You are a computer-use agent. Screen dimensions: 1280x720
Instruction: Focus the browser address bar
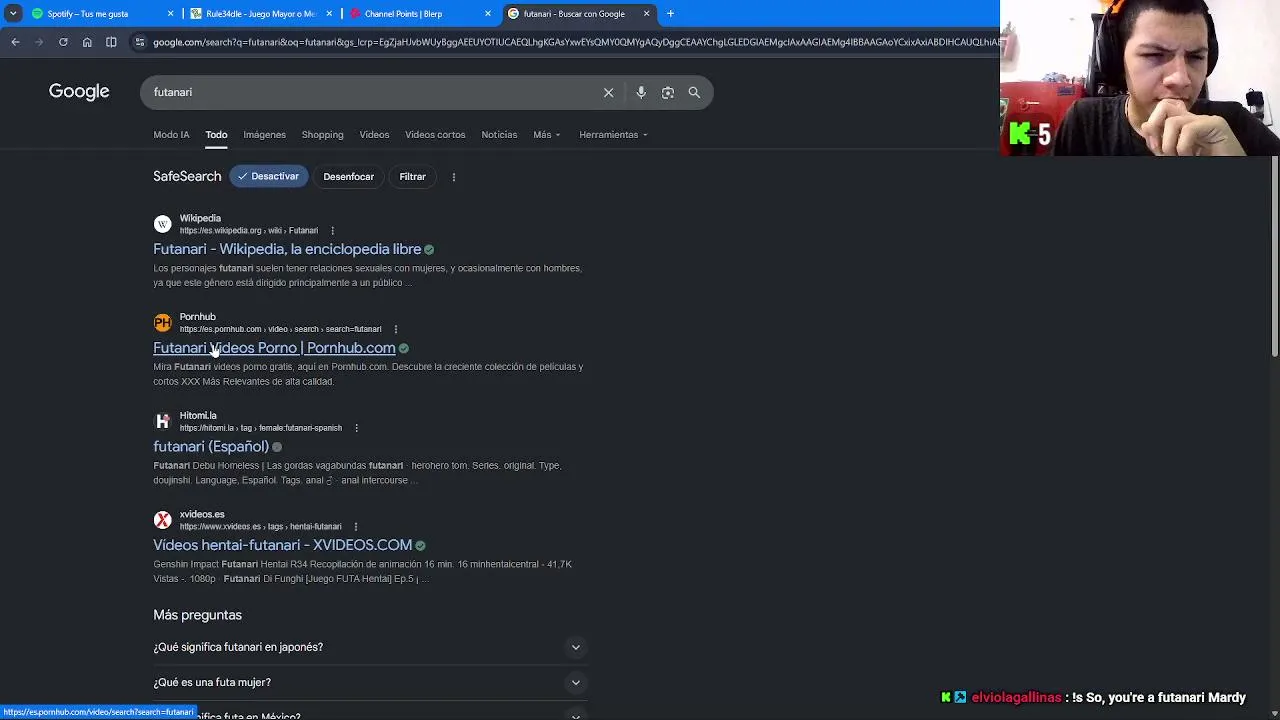tap(575, 42)
